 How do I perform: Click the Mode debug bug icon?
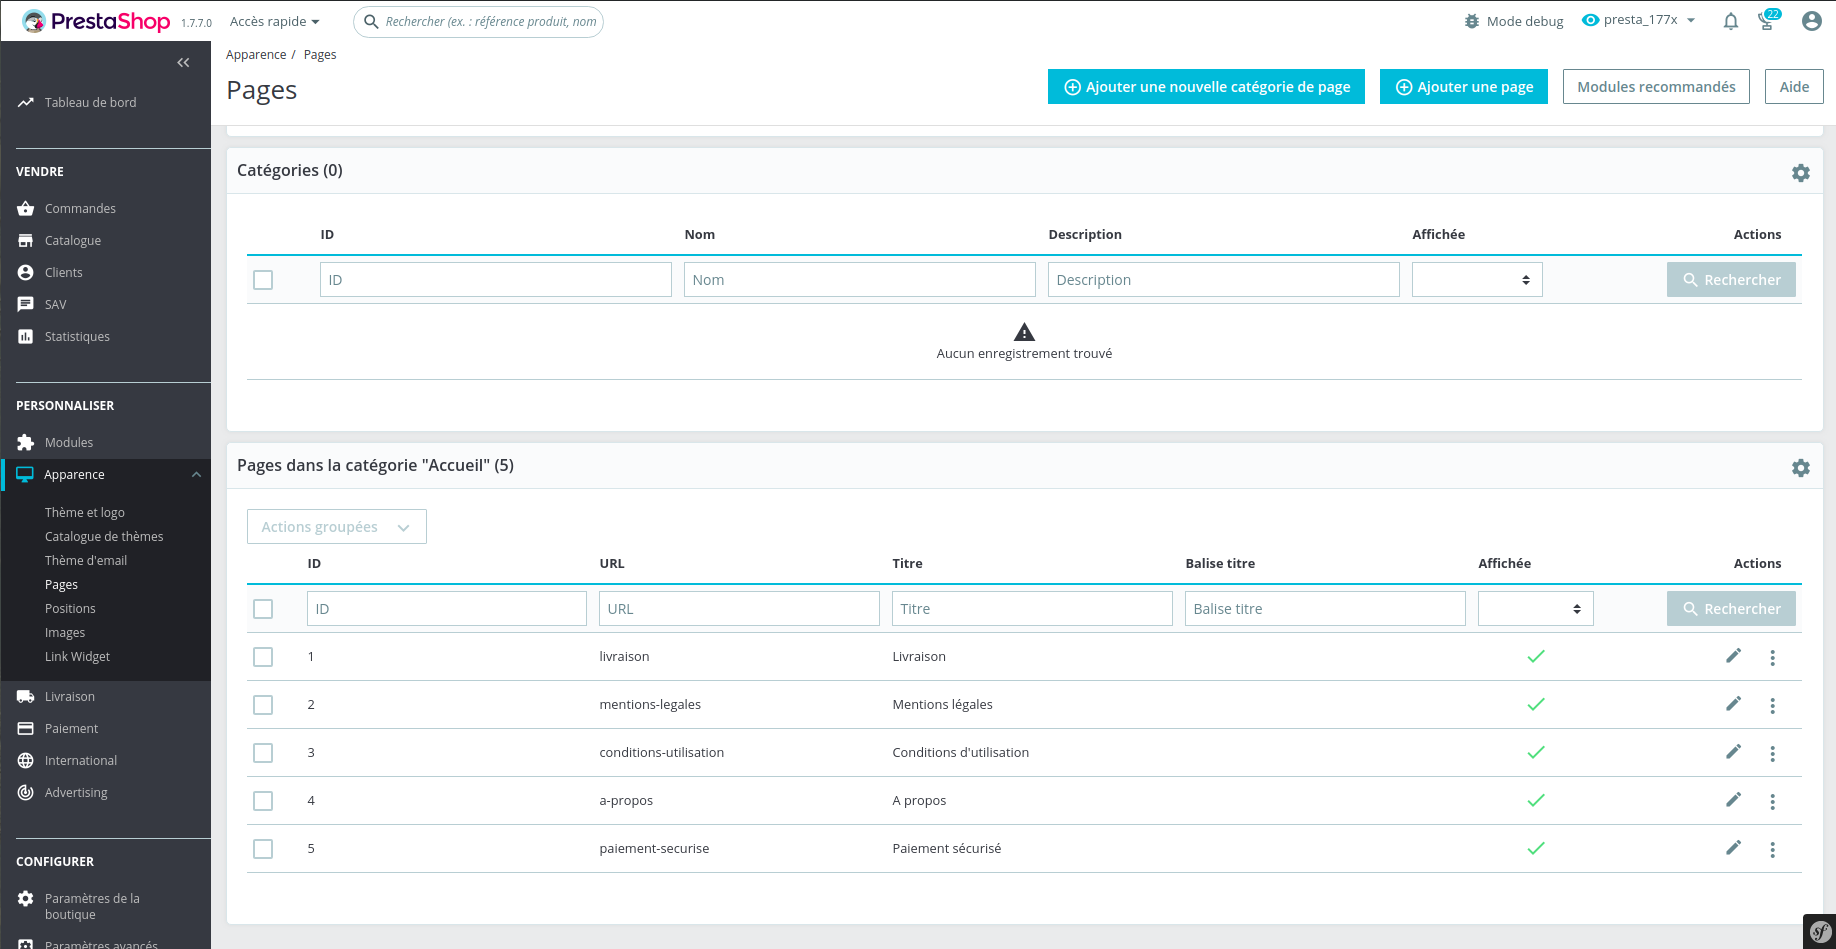click(x=1469, y=21)
